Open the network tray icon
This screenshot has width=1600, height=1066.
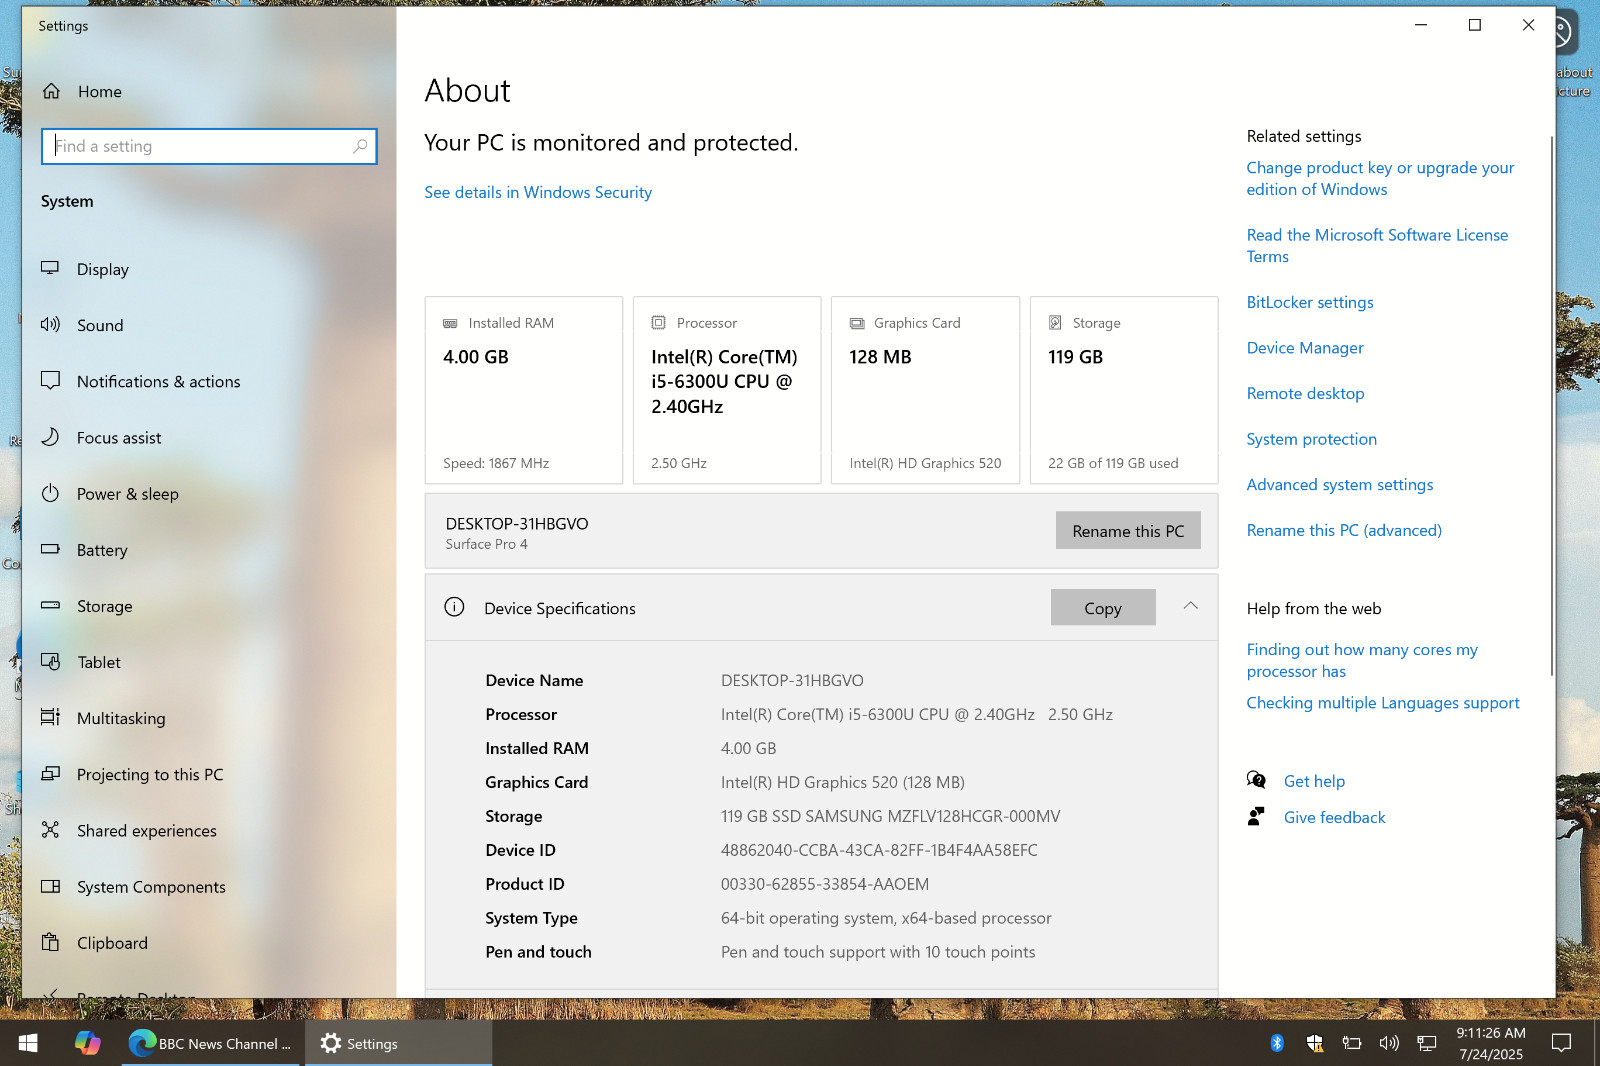tap(1427, 1043)
